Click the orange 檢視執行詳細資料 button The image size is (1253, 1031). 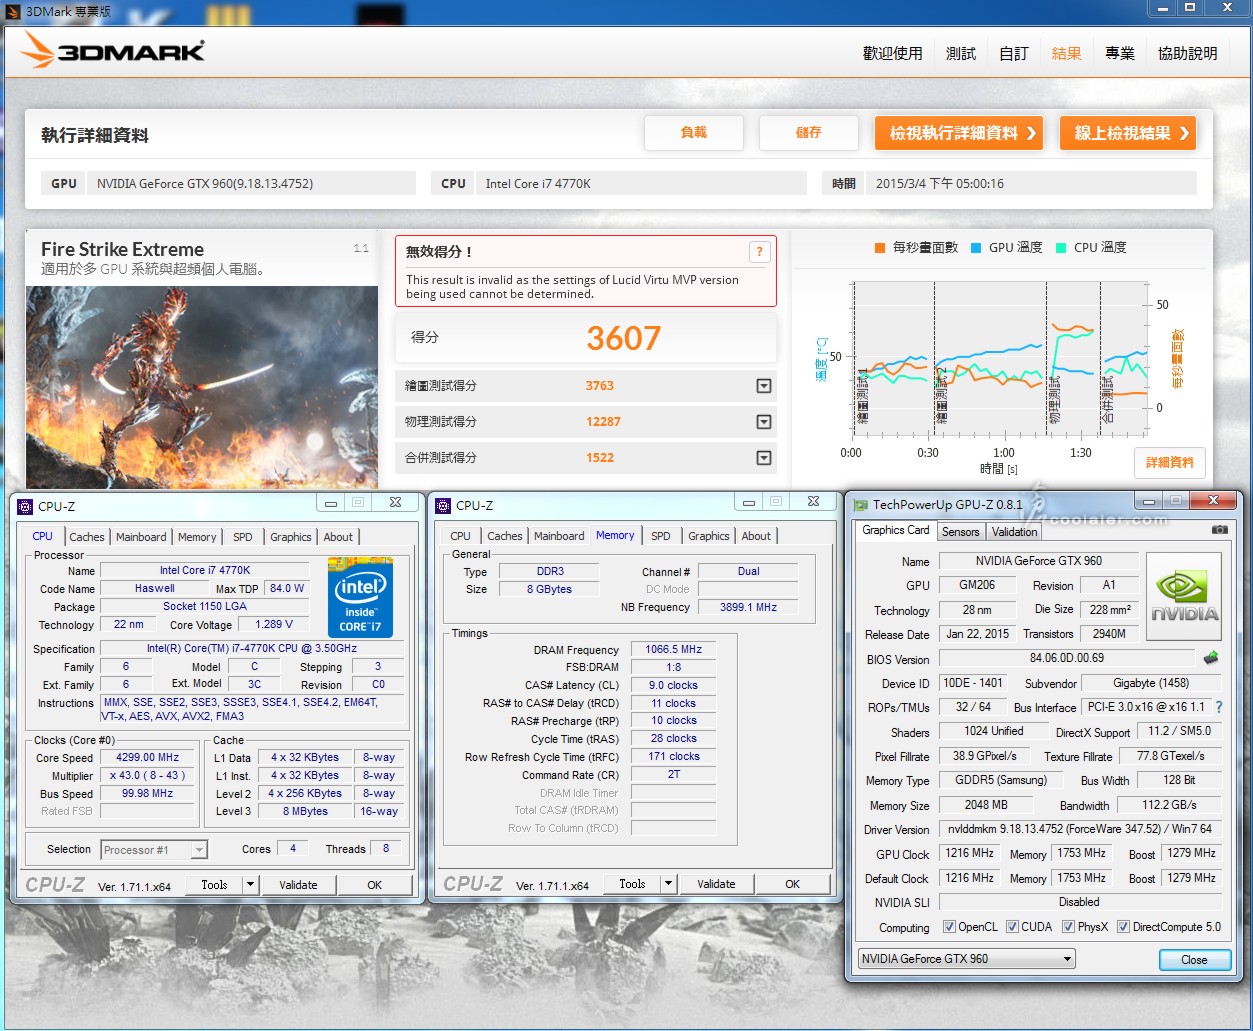pyautogui.click(x=959, y=133)
